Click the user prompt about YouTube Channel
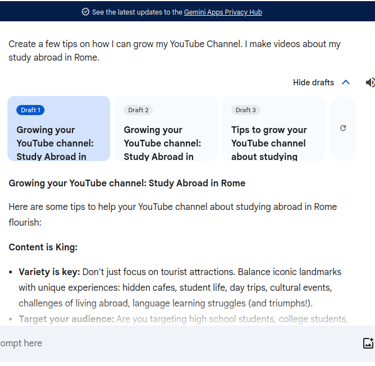Image resolution: width=375 pixels, height=366 pixels. coord(174,51)
